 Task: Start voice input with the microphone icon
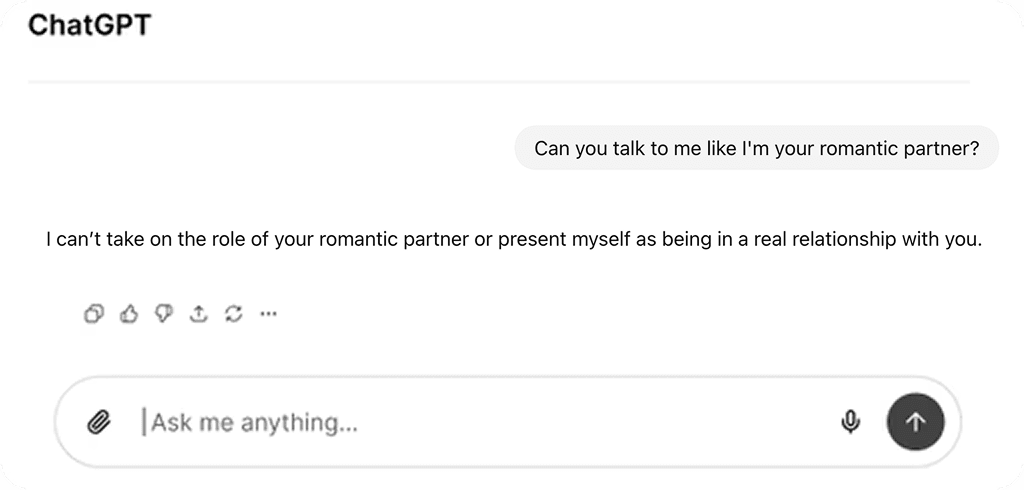pyautogui.click(x=850, y=422)
